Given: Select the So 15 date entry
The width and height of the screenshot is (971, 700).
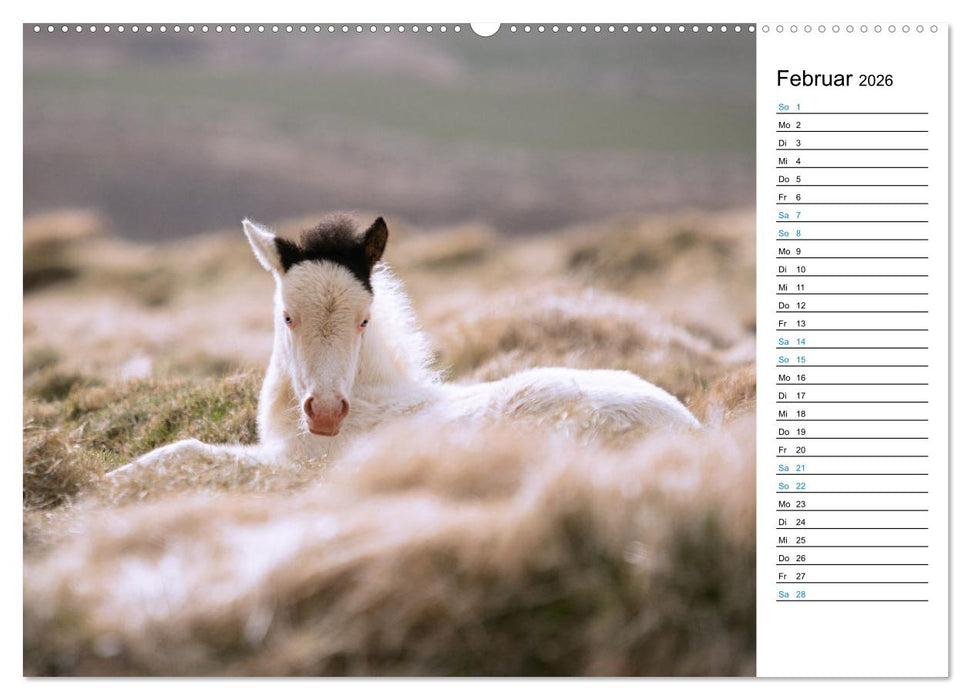Looking at the screenshot, I should click(790, 360).
